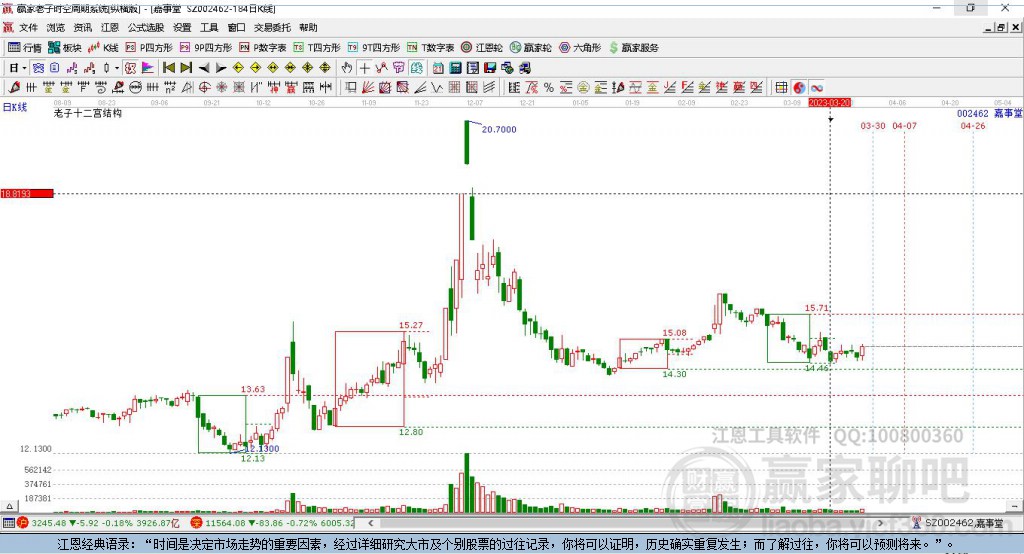Click the hand pan tool icon
This screenshot has width=1024, height=554.
(x=347, y=68)
